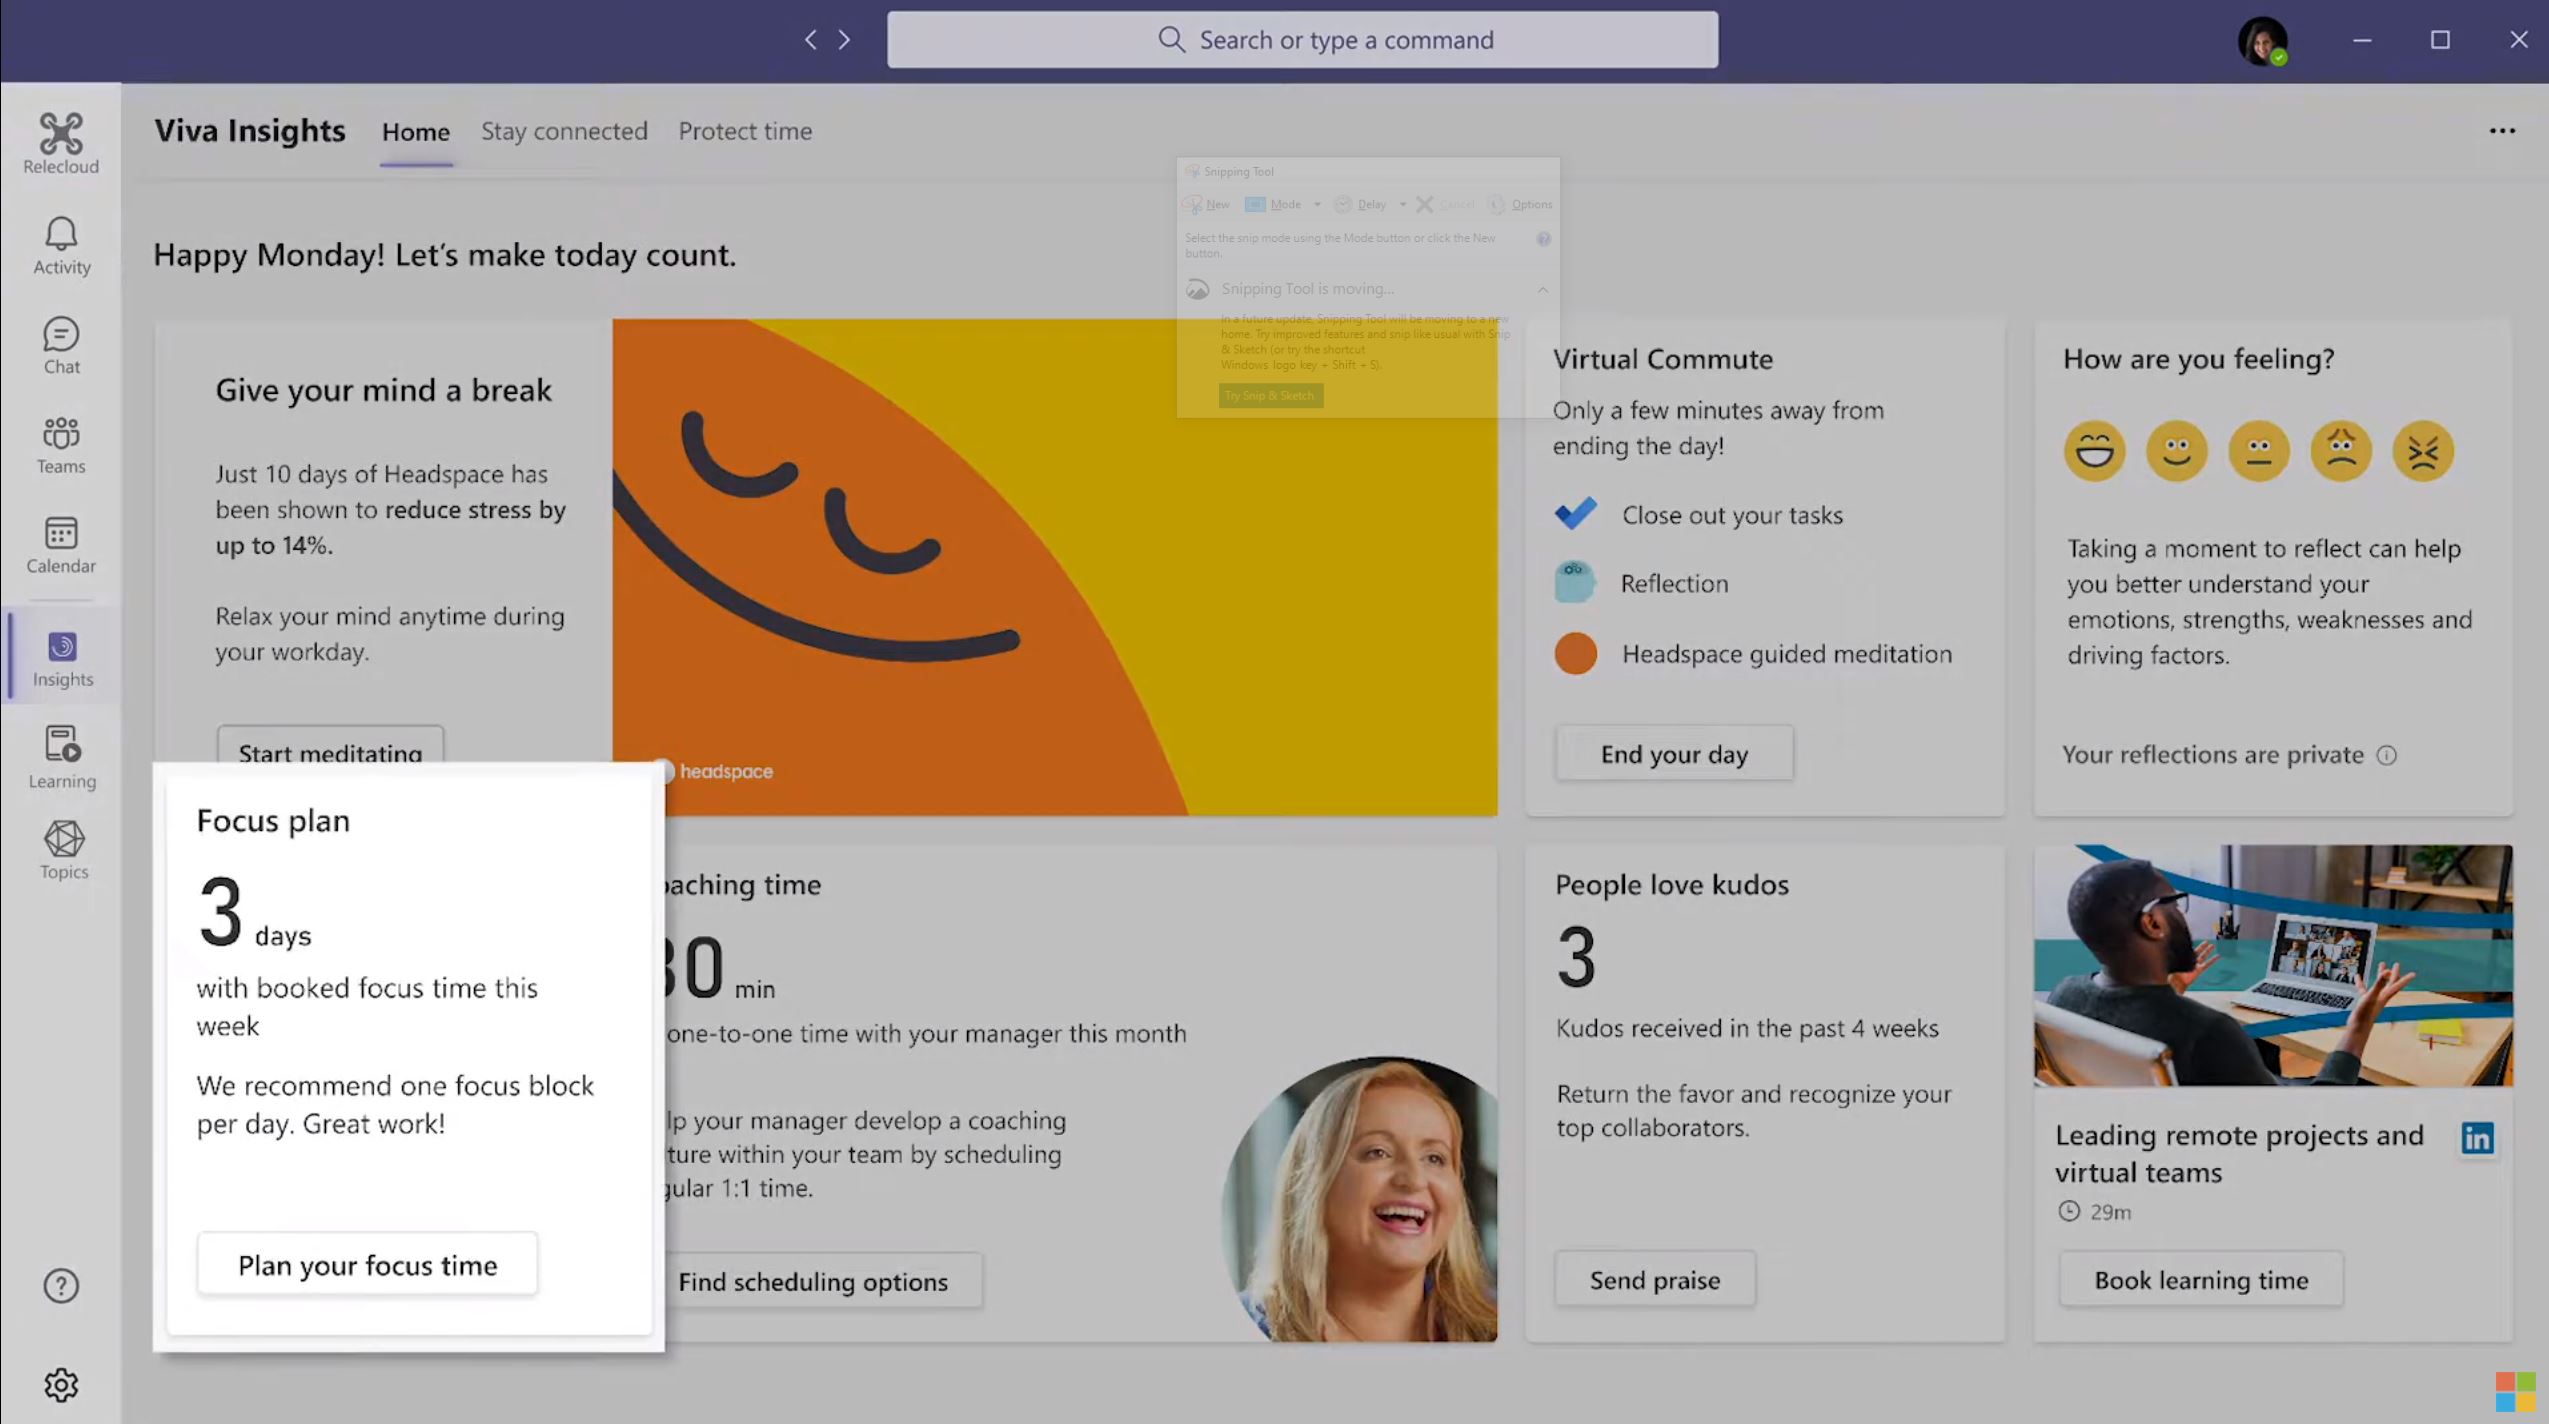This screenshot has height=1424, width=2549.
Task: Choose the neutral face emoji
Action: pos(2258,451)
